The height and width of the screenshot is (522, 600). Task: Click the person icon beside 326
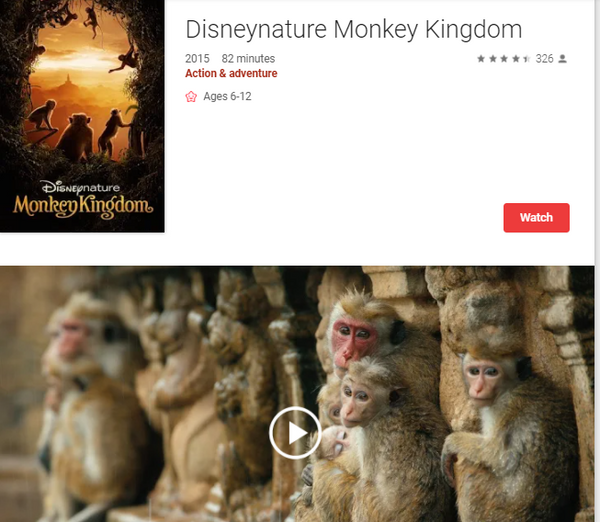tap(562, 59)
